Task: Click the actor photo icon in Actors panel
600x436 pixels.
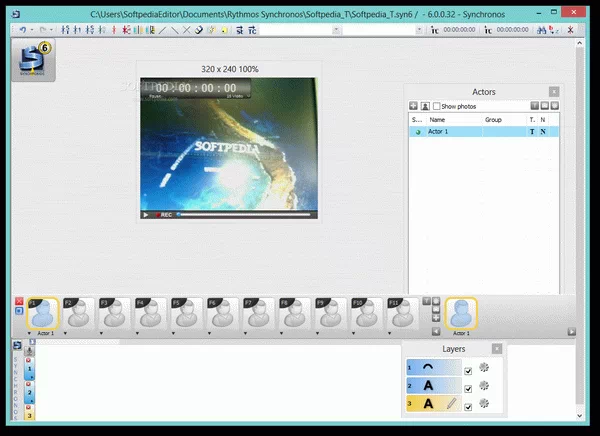Action: (x=425, y=105)
